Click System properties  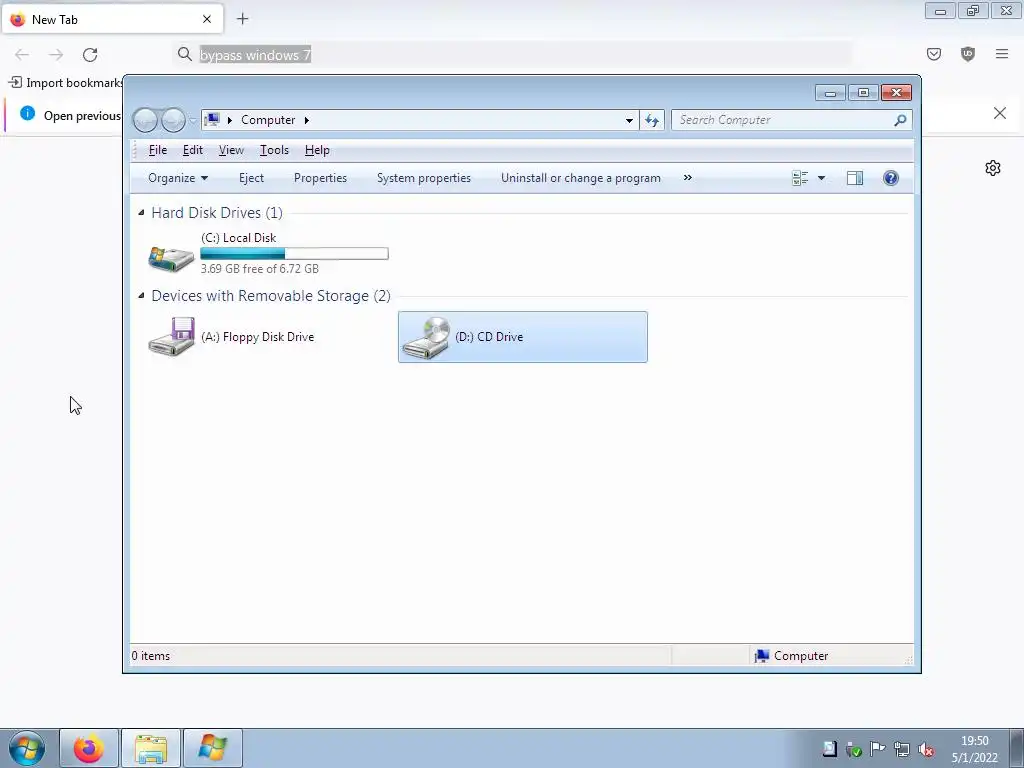click(x=424, y=178)
